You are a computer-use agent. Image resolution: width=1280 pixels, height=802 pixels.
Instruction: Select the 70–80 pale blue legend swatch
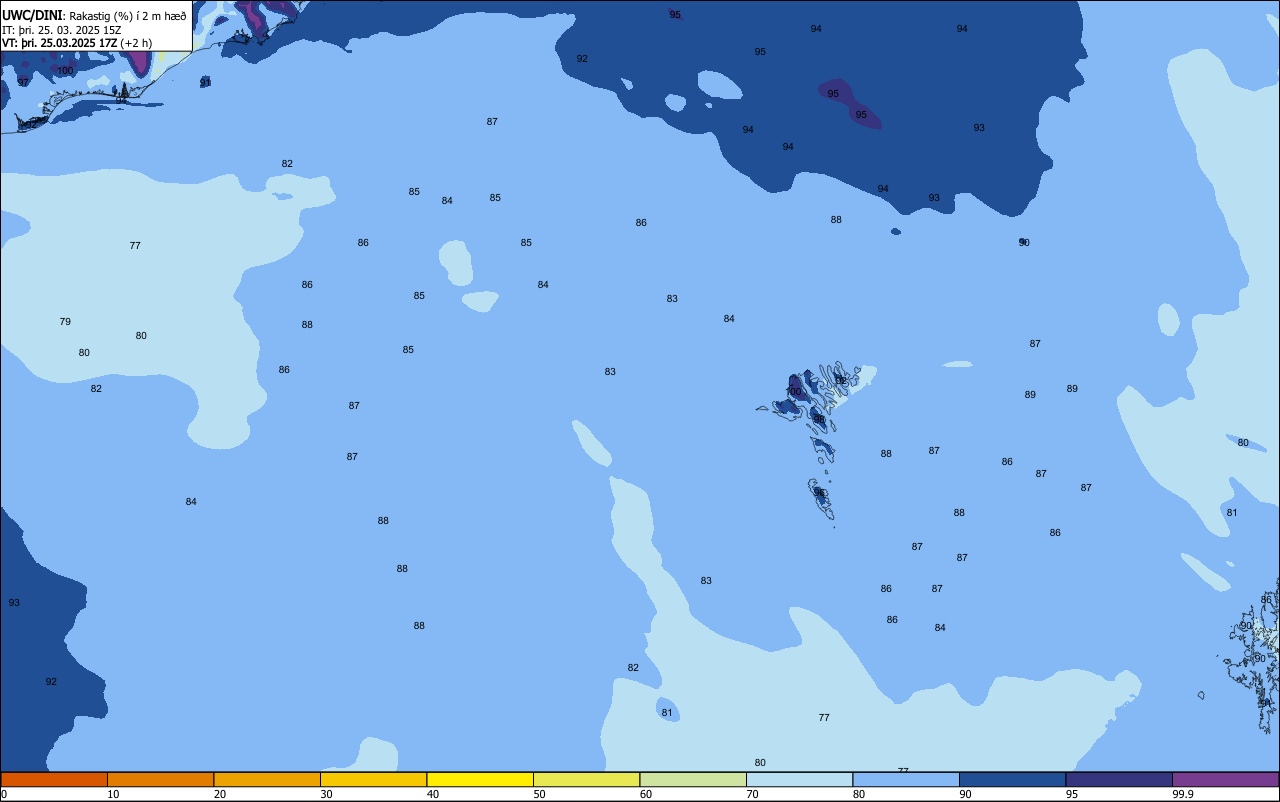(x=799, y=779)
